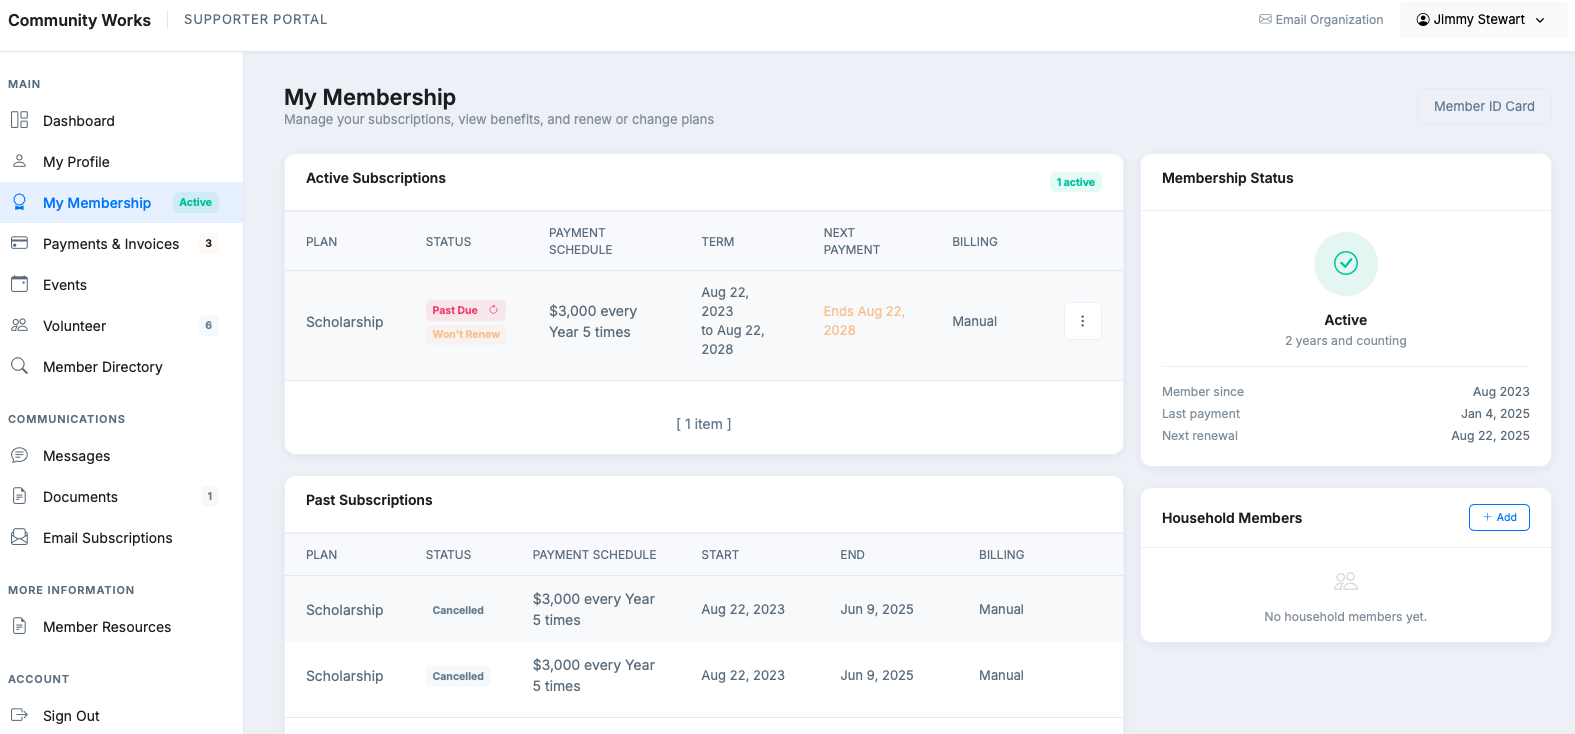Click the Payments & Invoices card icon
Viewport: 1575px width, 734px height.
[x=19, y=243]
